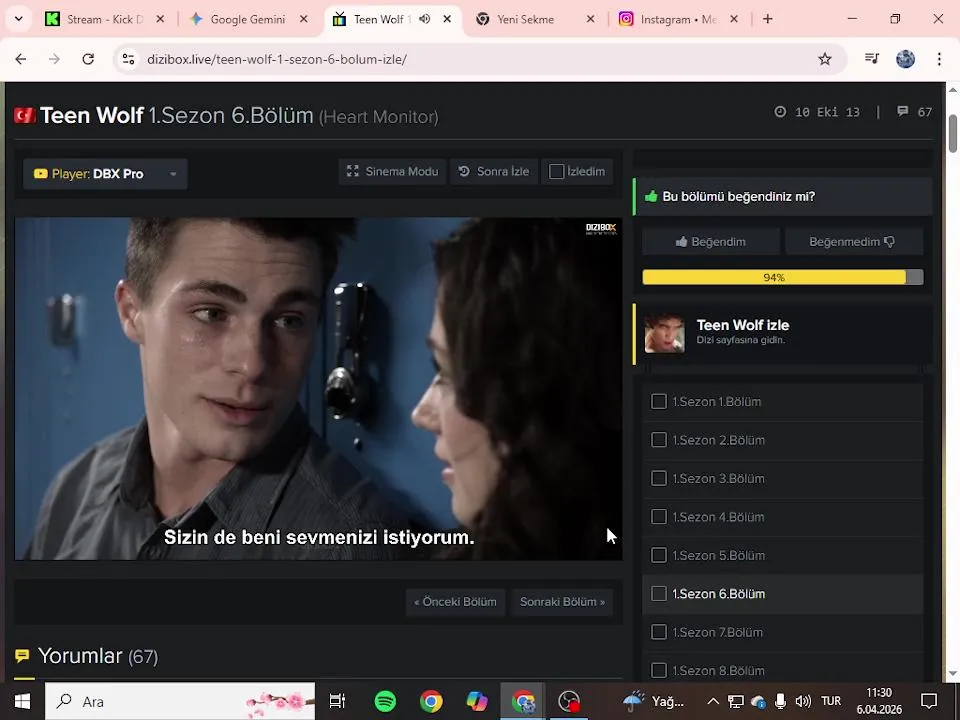
Task: Click the Teen Wolf series thumbnail
Action: pyautogui.click(x=664, y=334)
